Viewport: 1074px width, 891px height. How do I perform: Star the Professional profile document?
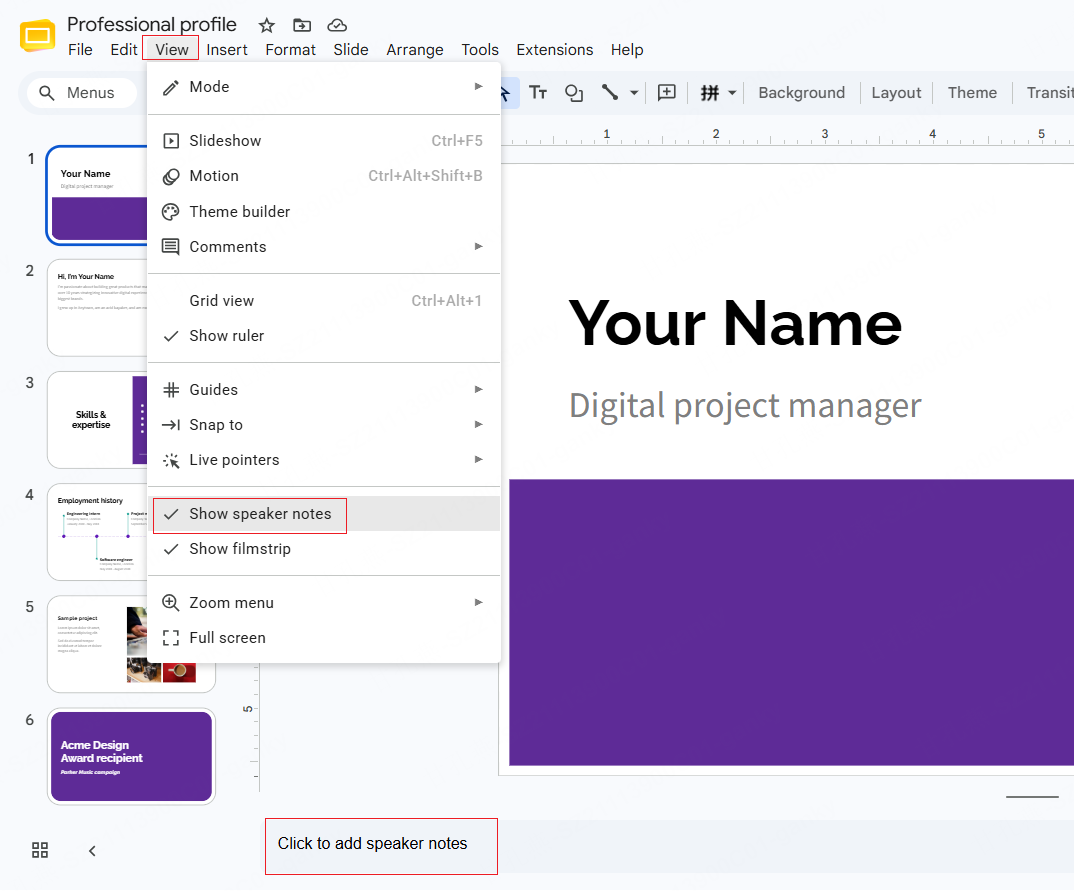(266, 25)
